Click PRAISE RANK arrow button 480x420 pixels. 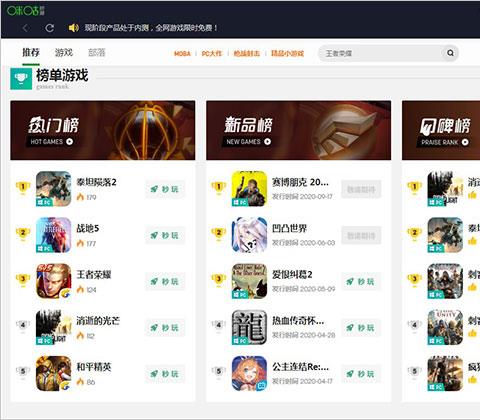(465, 142)
